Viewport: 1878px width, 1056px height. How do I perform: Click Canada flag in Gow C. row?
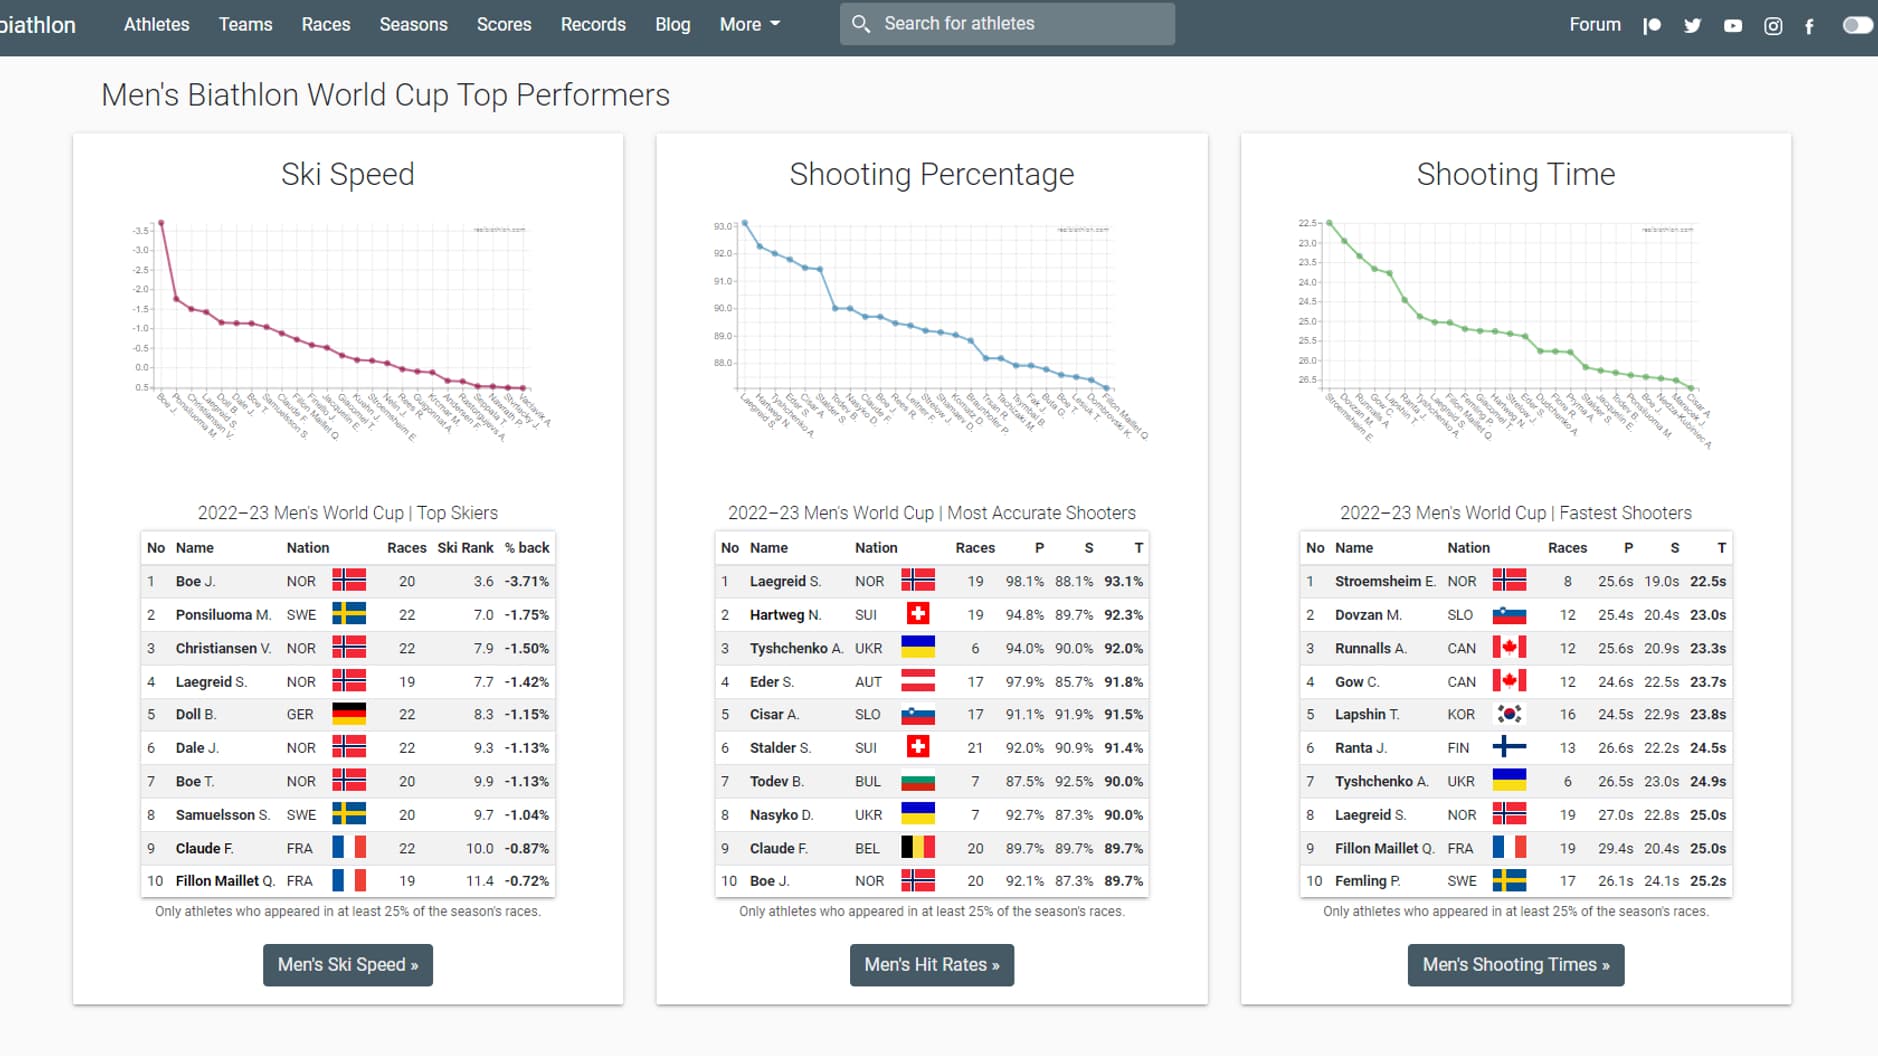point(1509,681)
